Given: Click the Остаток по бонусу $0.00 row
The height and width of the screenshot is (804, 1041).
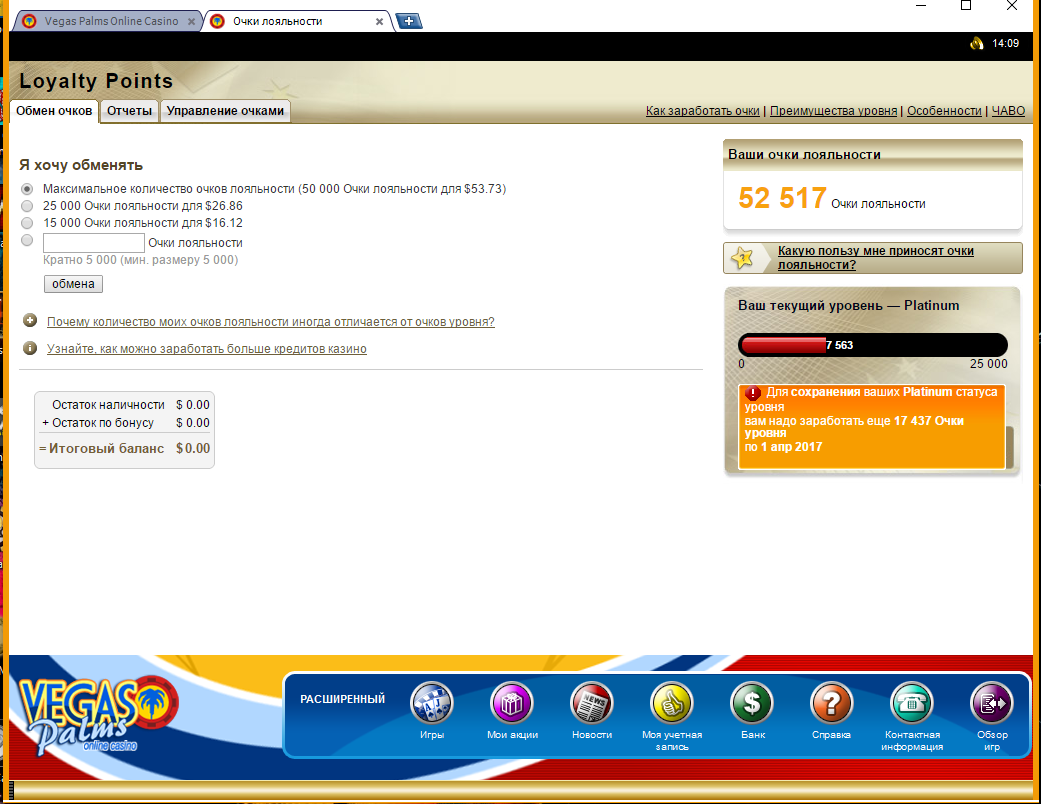Looking at the screenshot, I should 125,423.
